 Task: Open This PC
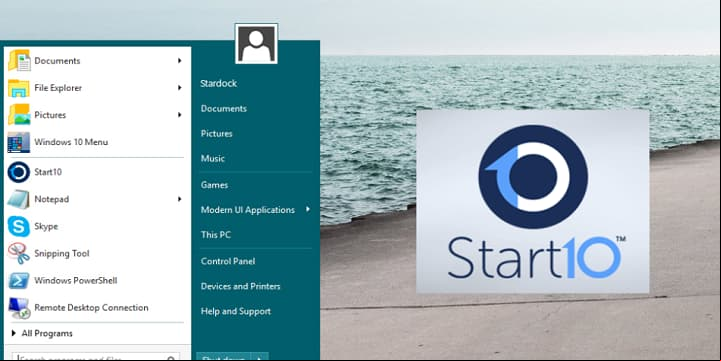[216, 235]
